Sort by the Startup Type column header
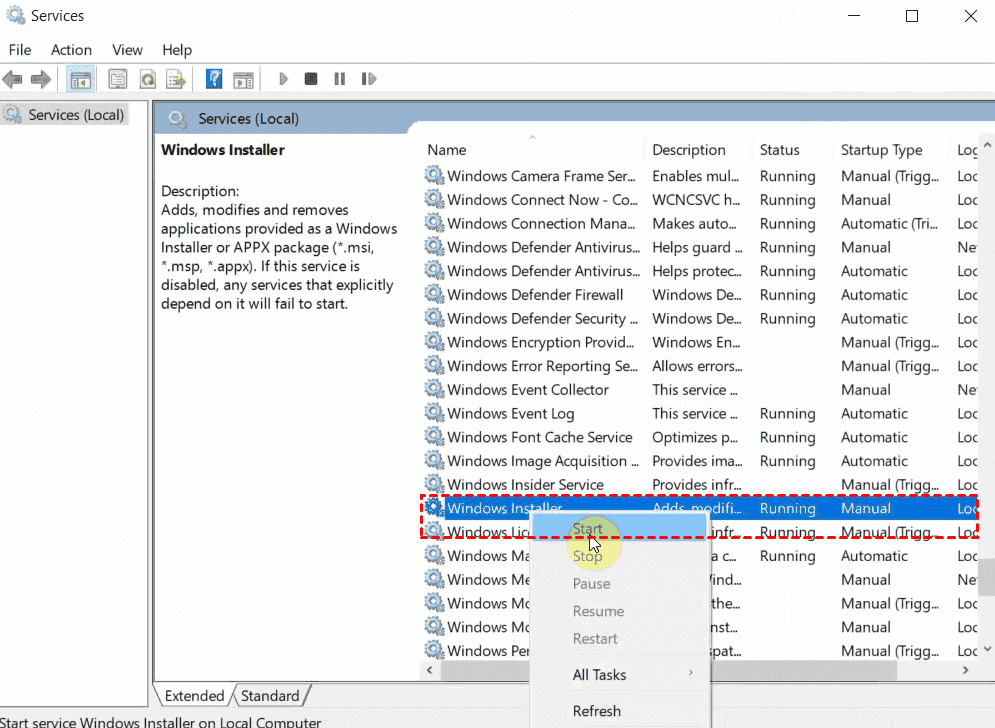 tap(892, 150)
